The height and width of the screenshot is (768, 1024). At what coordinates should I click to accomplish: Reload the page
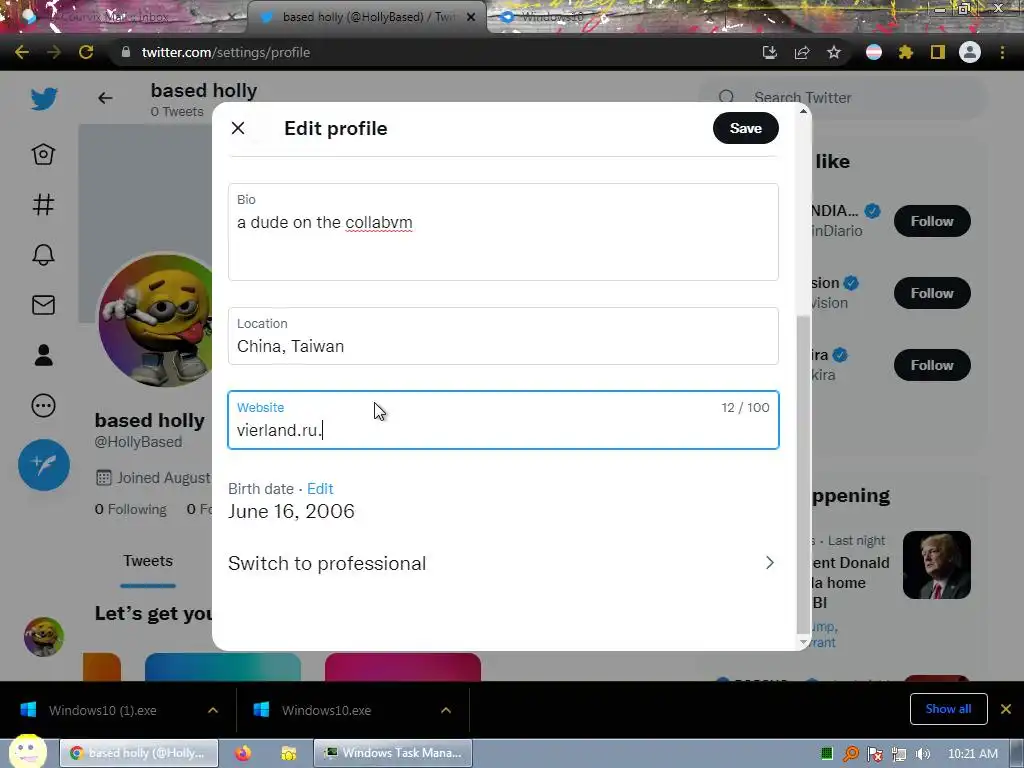click(86, 52)
